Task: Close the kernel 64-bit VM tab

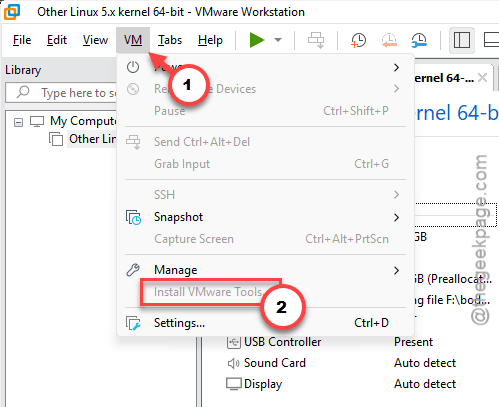Action: click(x=482, y=78)
